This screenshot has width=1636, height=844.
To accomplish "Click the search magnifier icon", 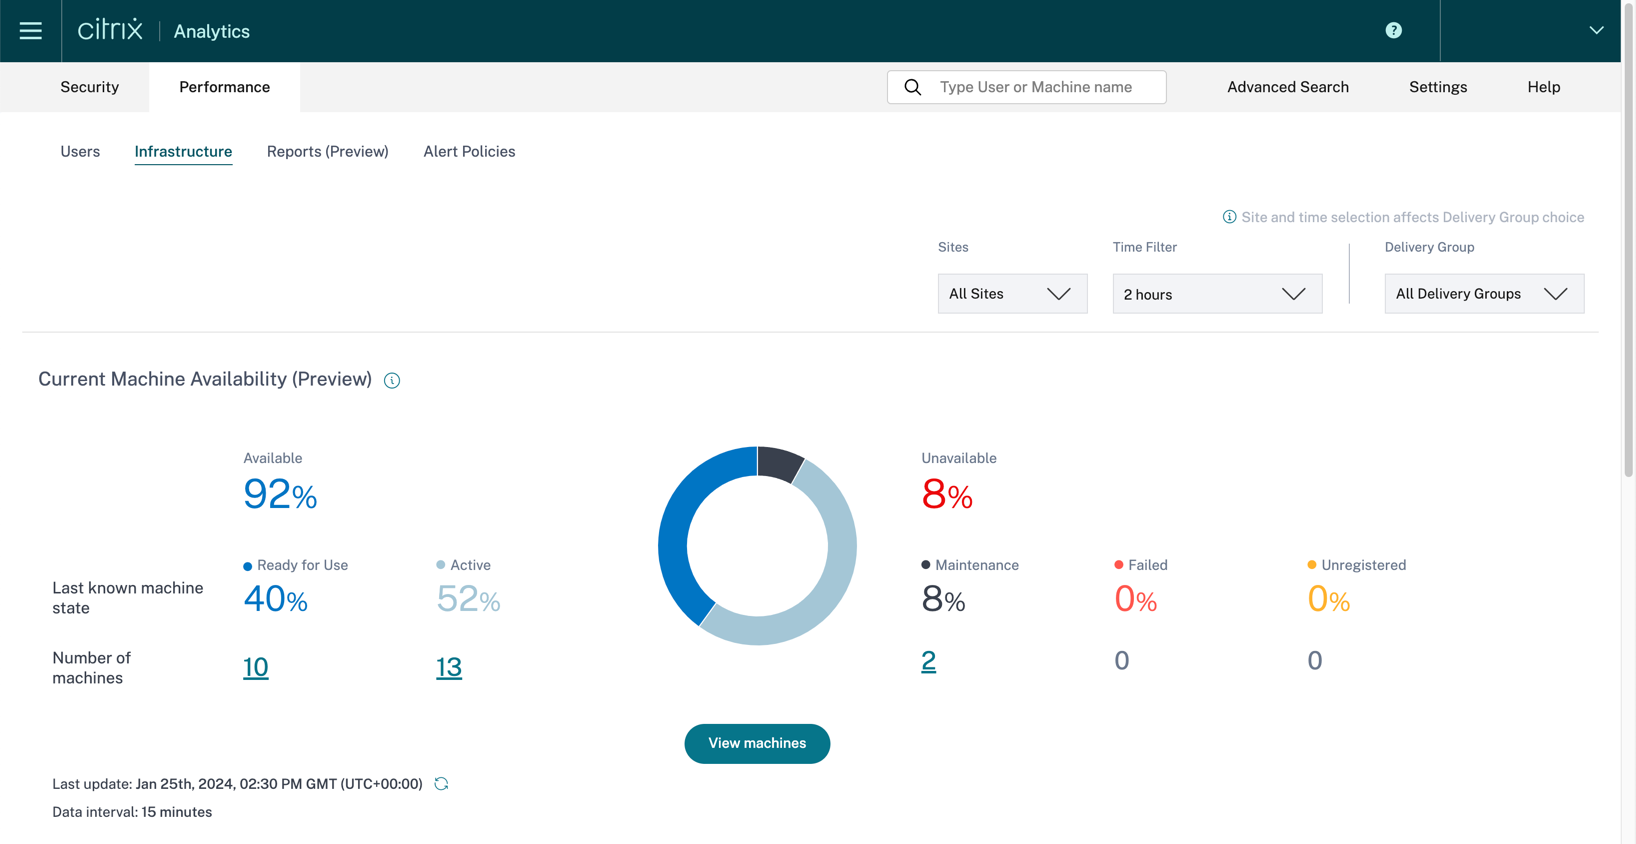I will click(x=912, y=87).
